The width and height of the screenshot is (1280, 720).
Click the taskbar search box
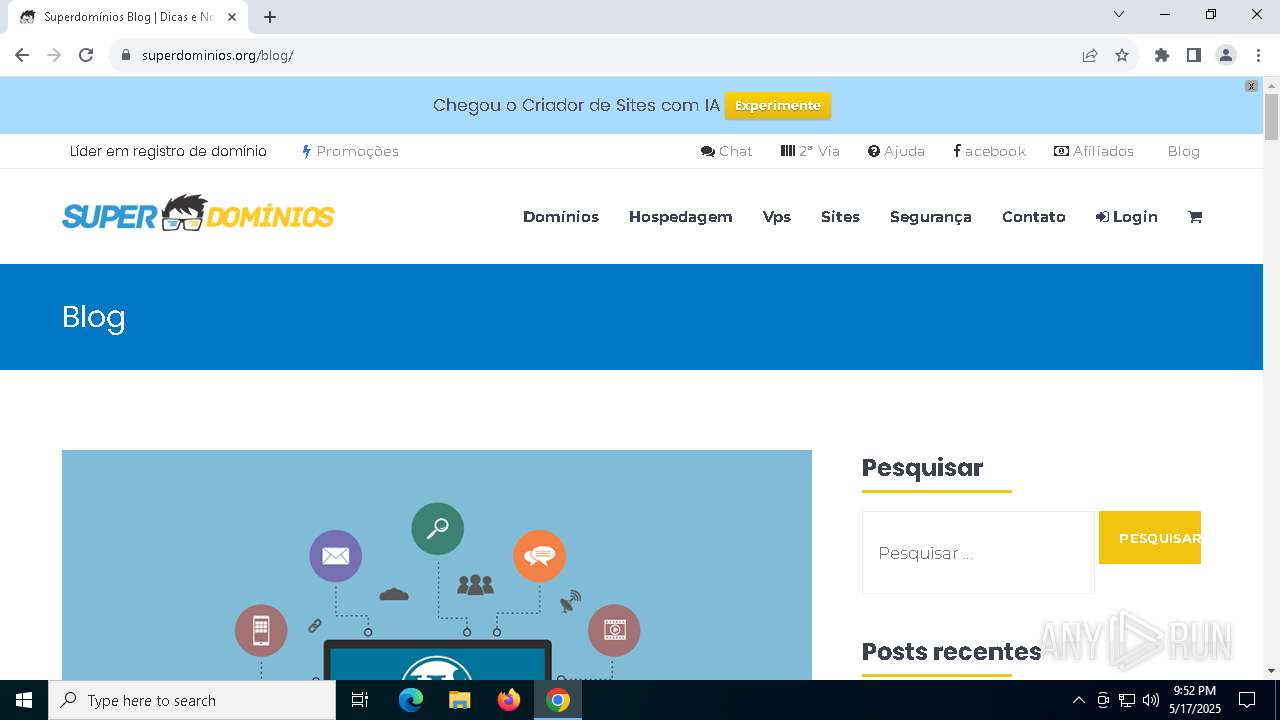(192, 700)
